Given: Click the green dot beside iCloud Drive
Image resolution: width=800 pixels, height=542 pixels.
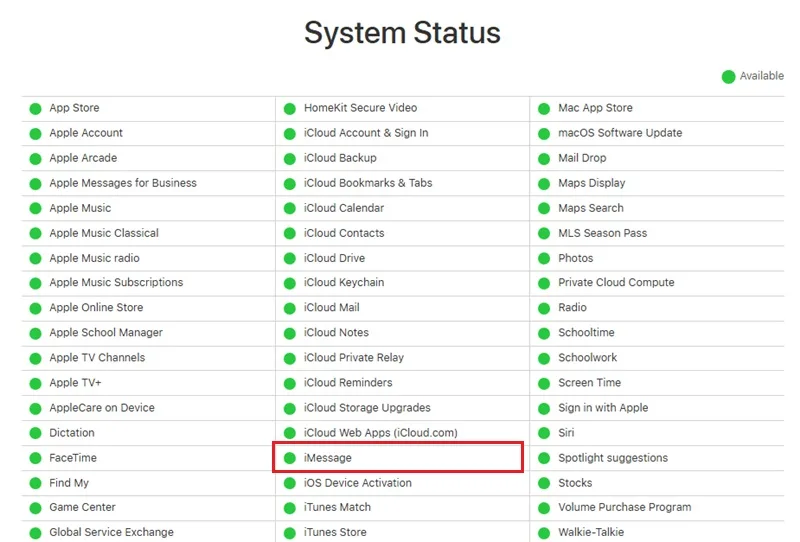Looking at the screenshot, I should [x=290, y=259].
